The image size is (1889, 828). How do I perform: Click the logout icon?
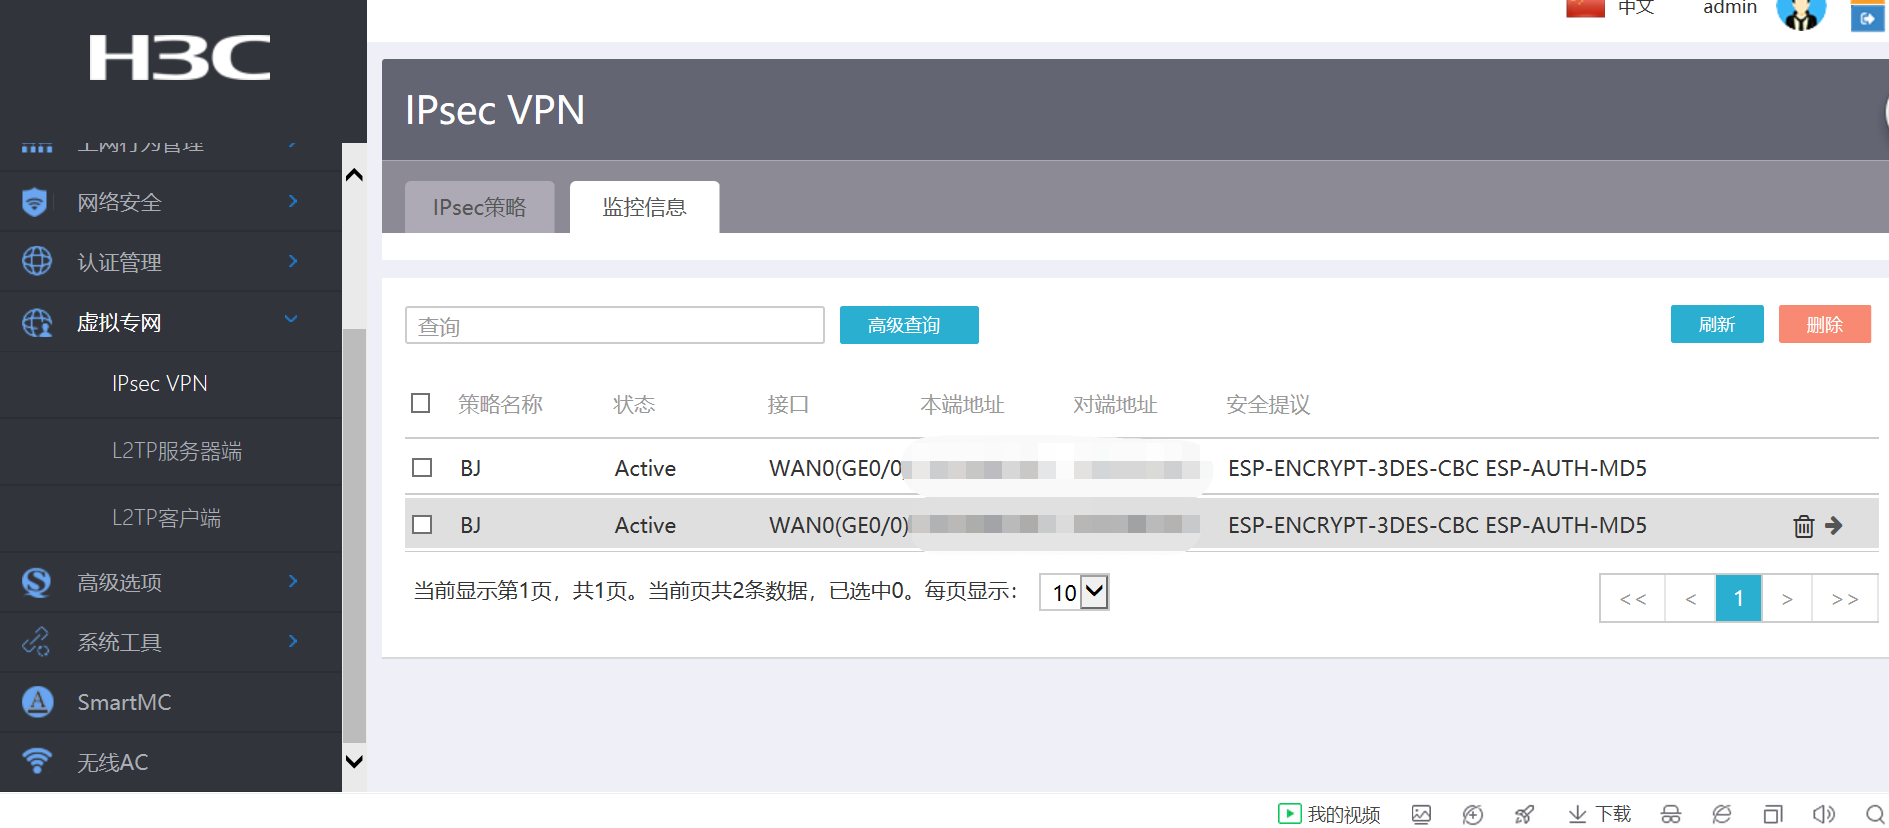click(x=1867, y=17)
